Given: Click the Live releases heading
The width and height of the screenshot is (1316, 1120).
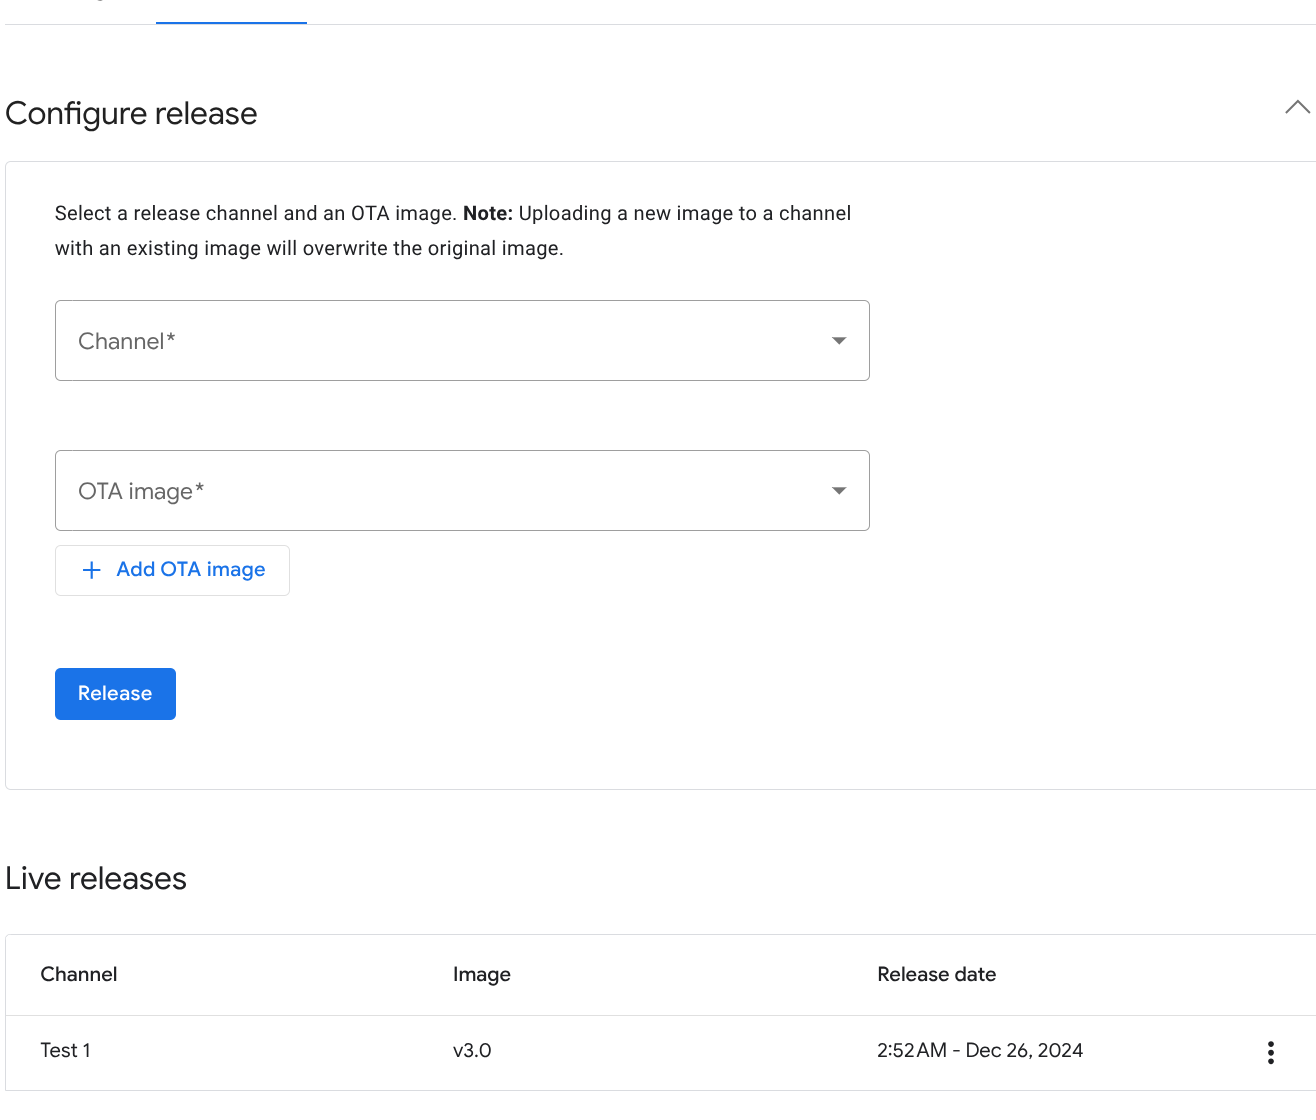Looking at the screenshot, I should point(96,878).
